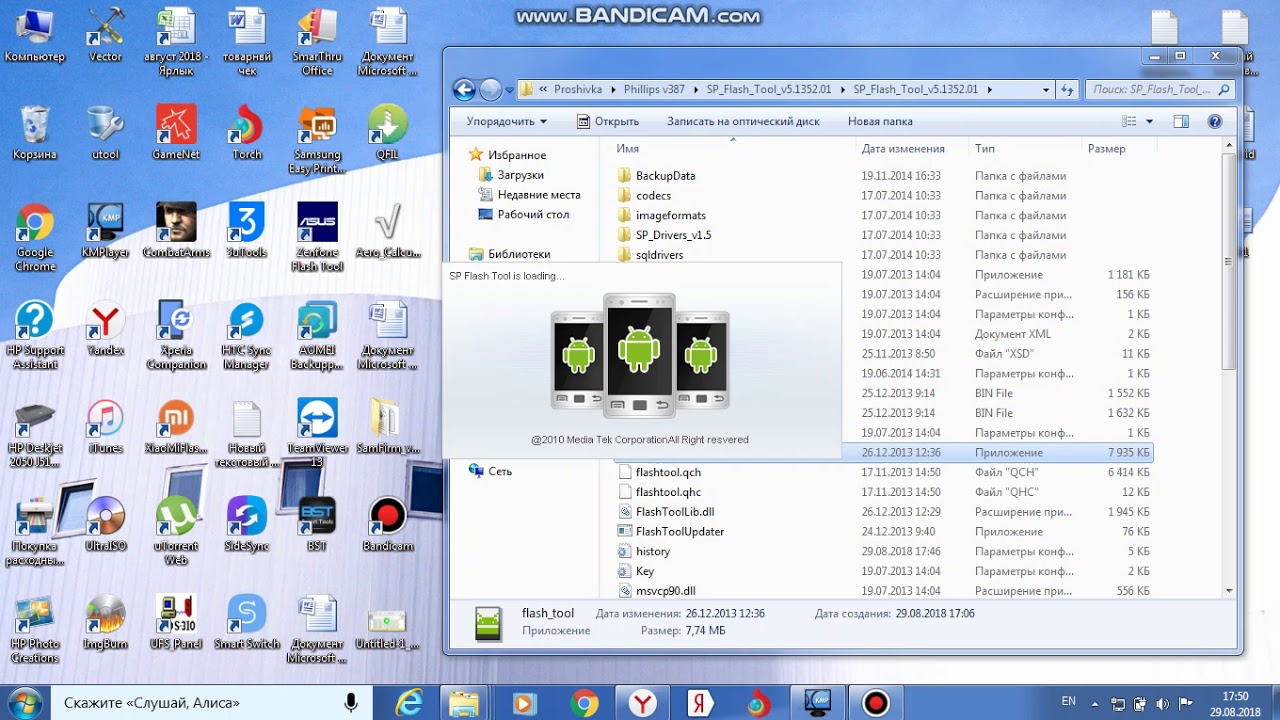
Task: Launch Zenfone Flash Tool shortcut
Action: pos(318,238)
